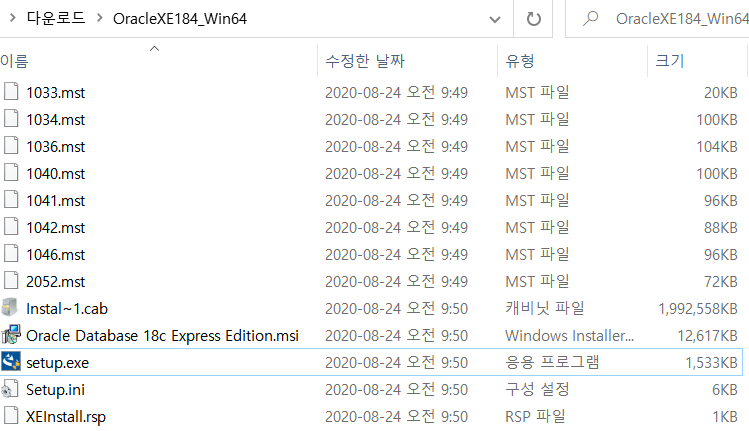Sort by the 이름 column header
Viewport: 749px width, 431px height.
(x=14, y=61)
